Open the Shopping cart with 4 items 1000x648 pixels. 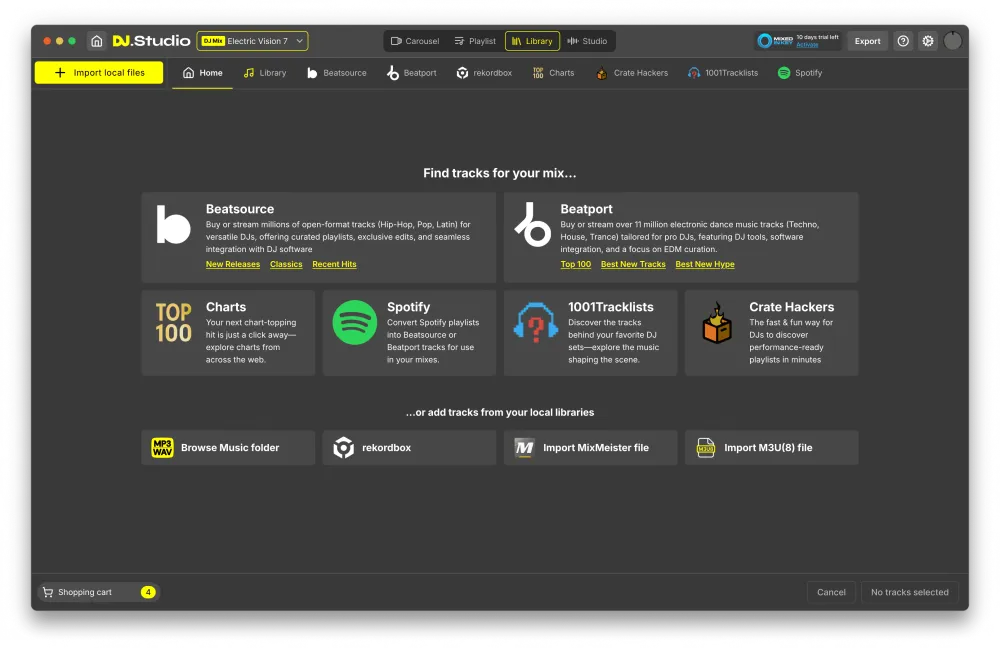pos(98,592)
